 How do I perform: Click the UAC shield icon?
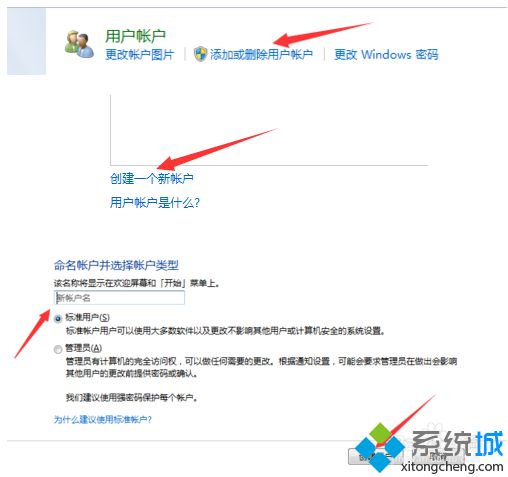point(200,54)
